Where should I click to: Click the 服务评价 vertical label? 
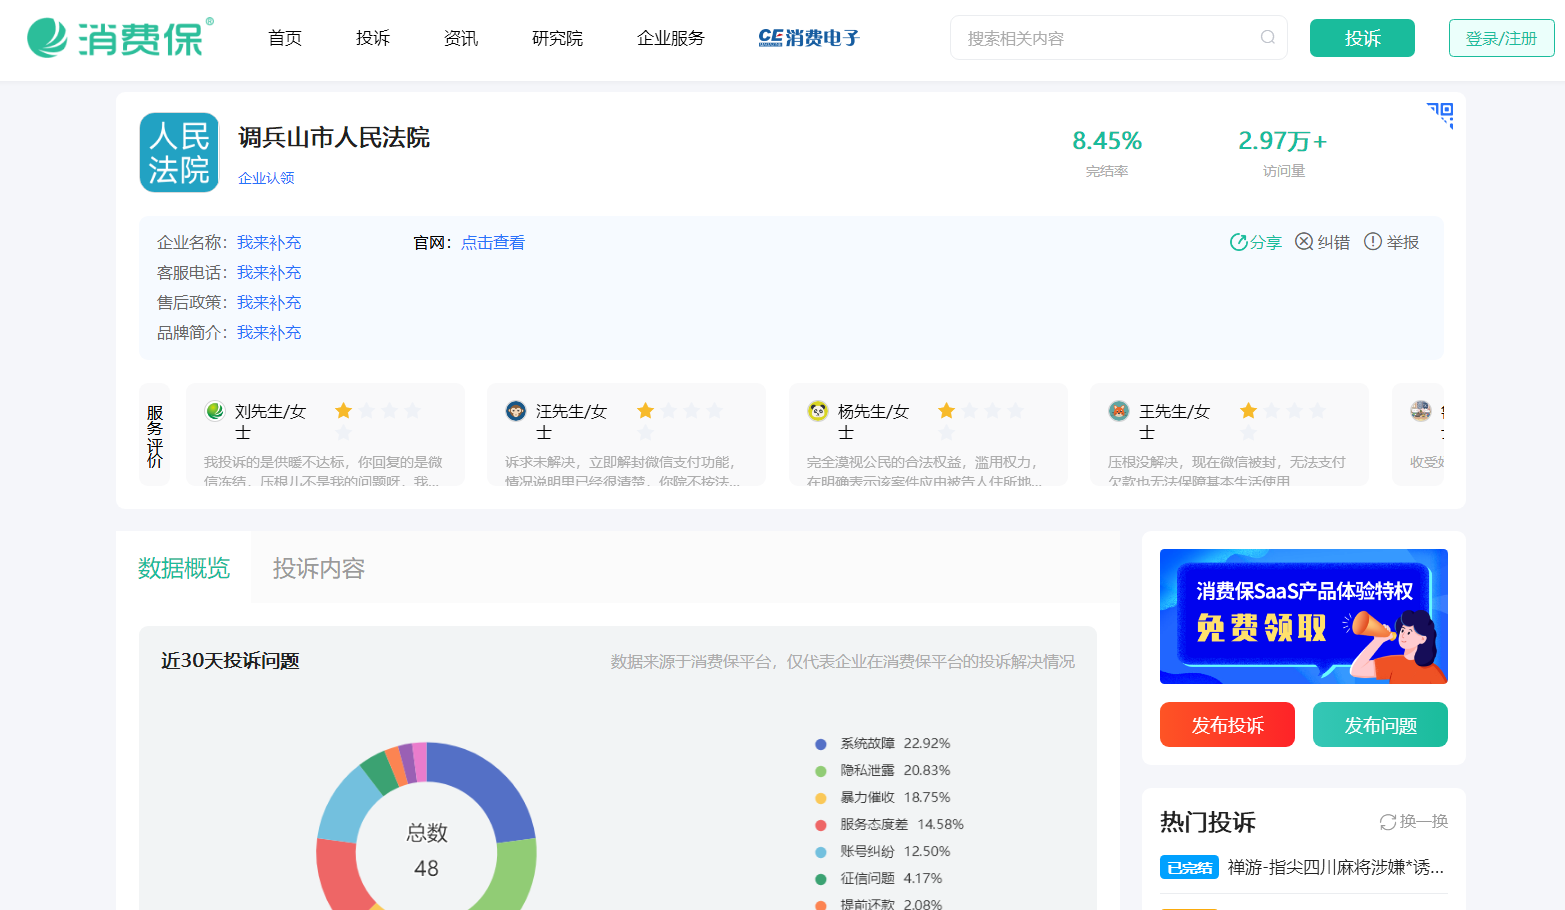[155, 436]
